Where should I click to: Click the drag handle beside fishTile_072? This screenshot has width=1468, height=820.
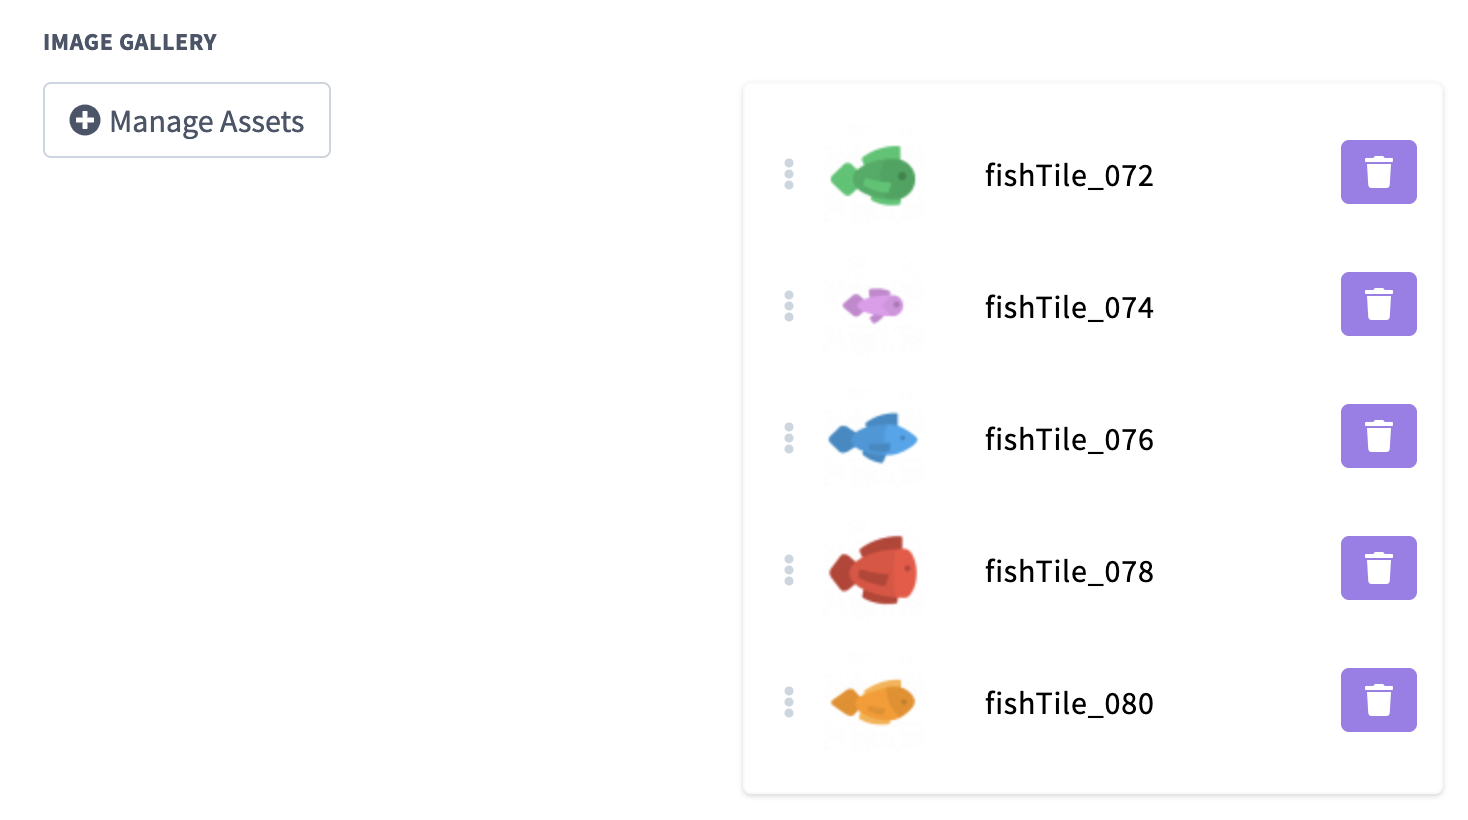[x=789, y=174]
